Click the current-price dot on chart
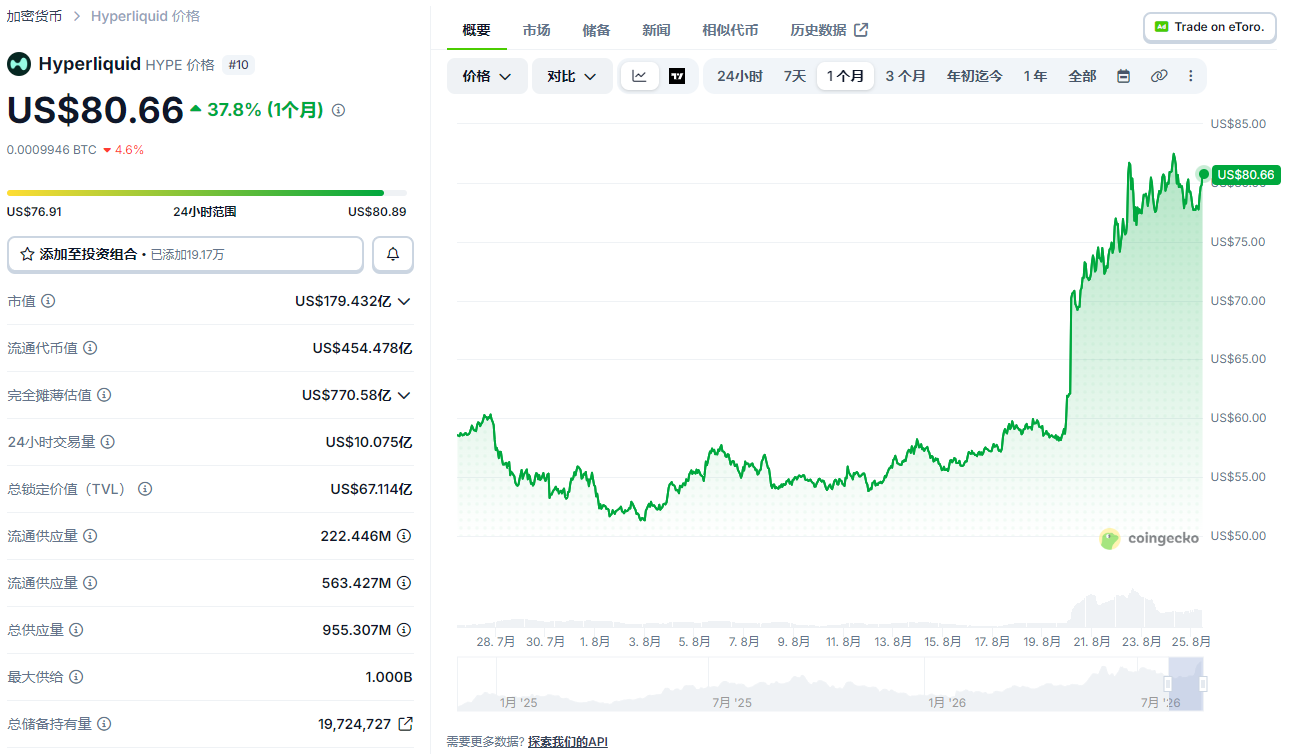The height and width of the screenshot is (754, 1293). (1204, 174)
